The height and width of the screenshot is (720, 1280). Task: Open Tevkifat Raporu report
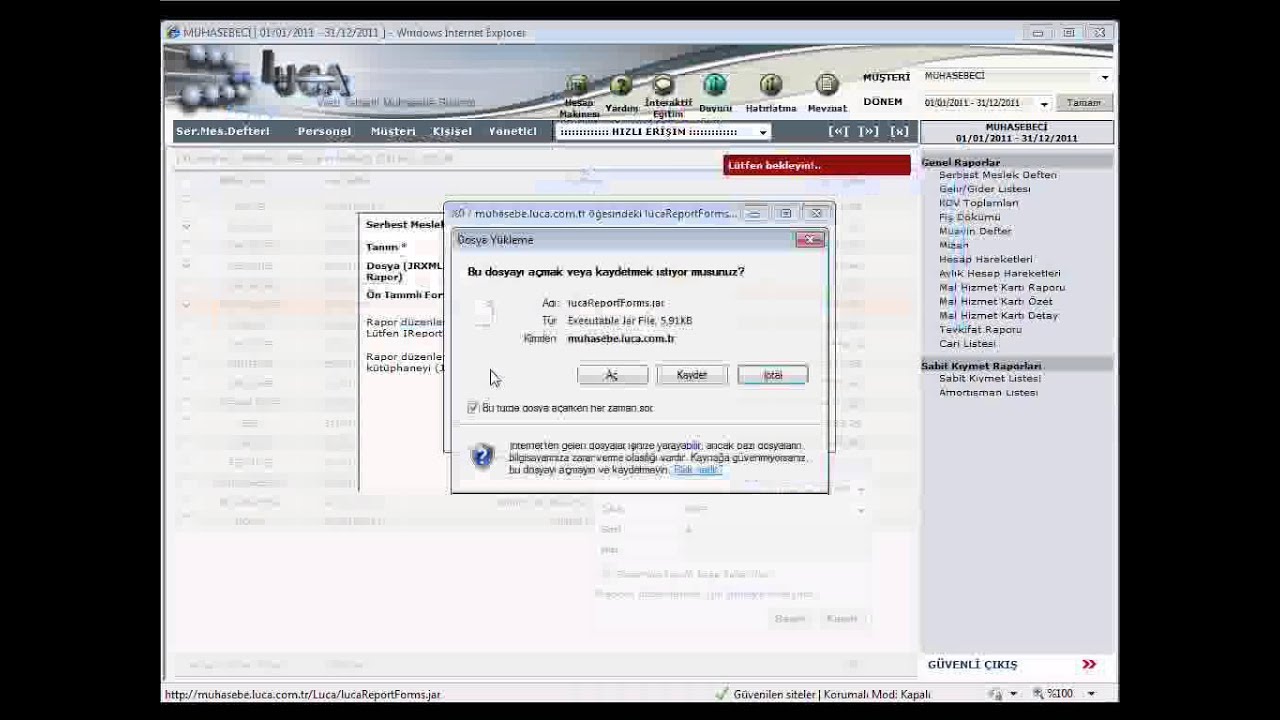coord(980,329)
